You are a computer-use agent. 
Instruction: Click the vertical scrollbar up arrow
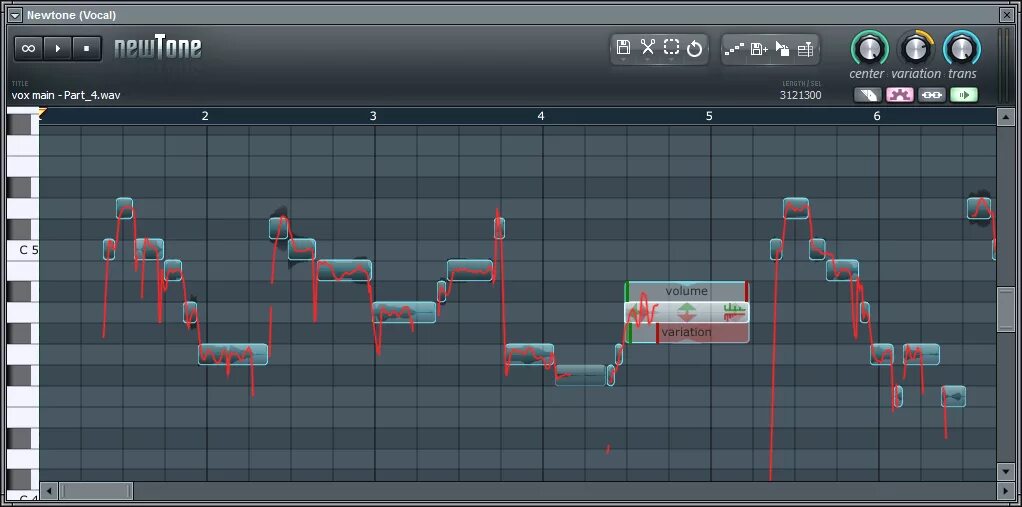[1006, 117]
